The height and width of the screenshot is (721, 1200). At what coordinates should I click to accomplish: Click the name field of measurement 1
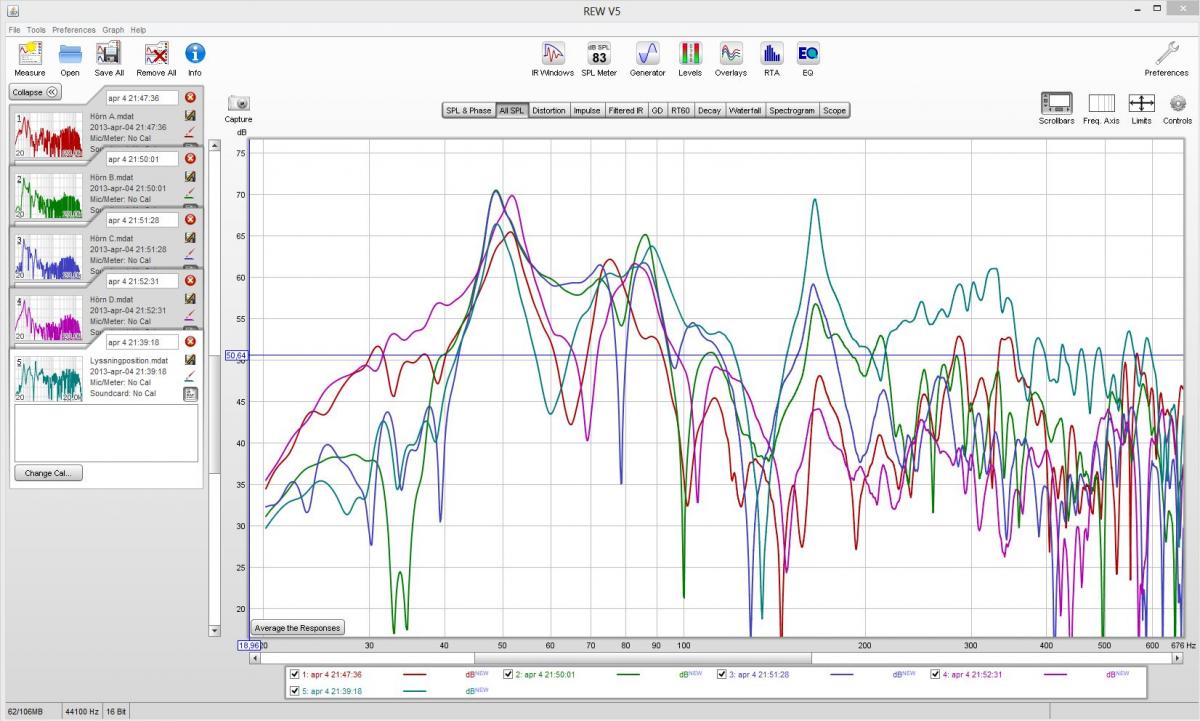coord(142,98)
